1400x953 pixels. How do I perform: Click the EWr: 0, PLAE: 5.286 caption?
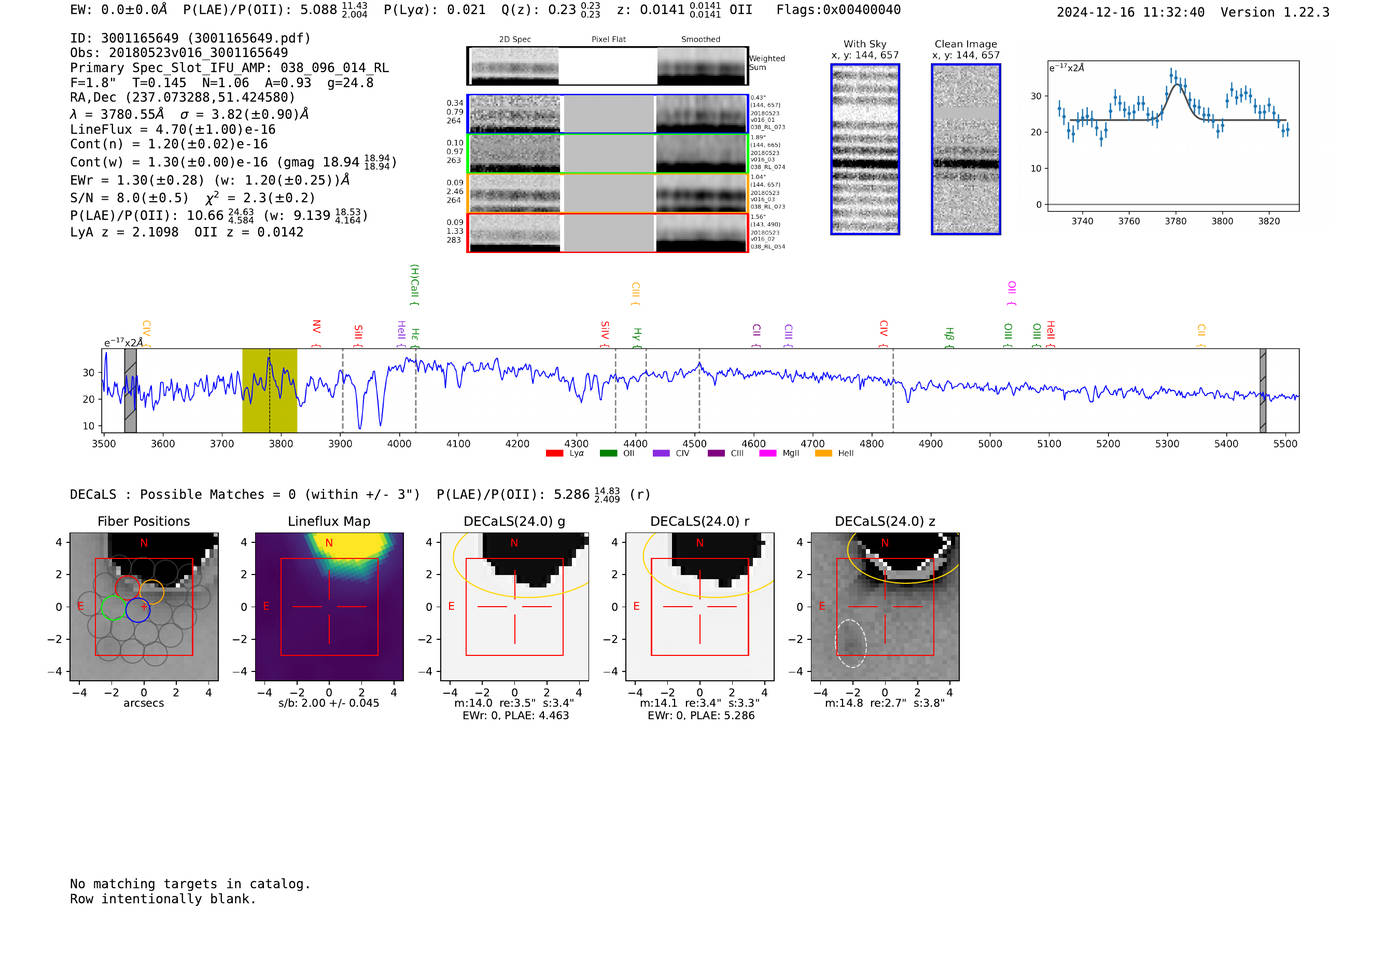tap(701, 716)
